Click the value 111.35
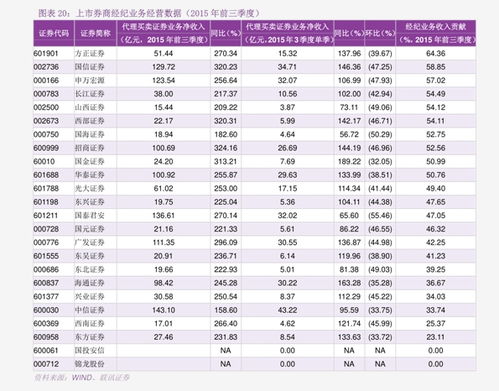The width and height of the screenshot is (499, 391). click(163, 242)
